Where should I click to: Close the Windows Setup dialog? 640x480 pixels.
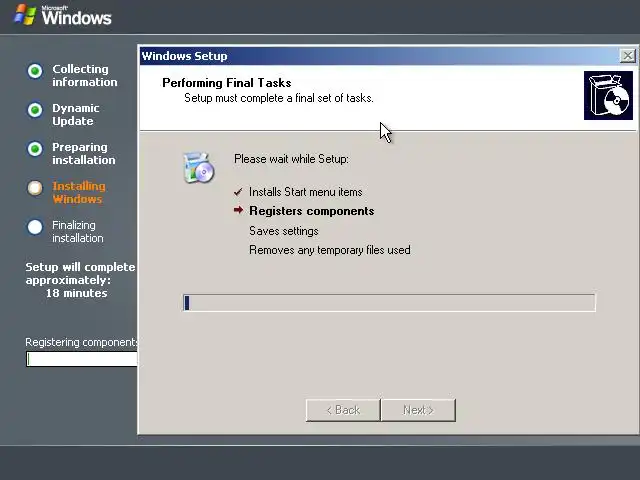[628, 56]
